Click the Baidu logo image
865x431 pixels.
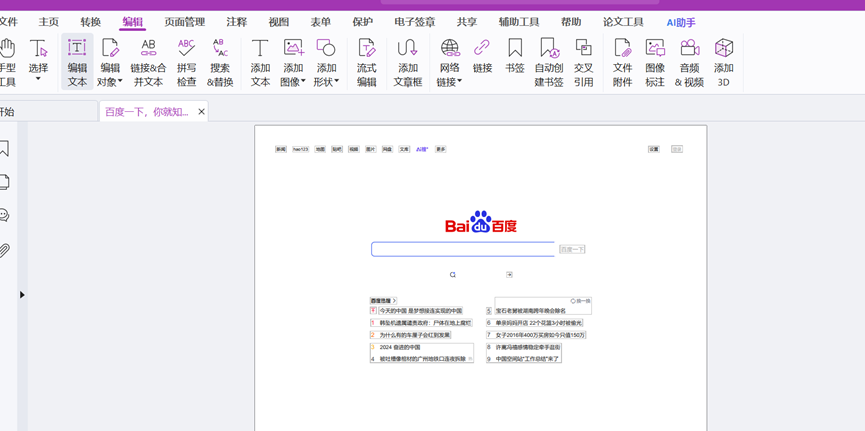tap(481, 222)
